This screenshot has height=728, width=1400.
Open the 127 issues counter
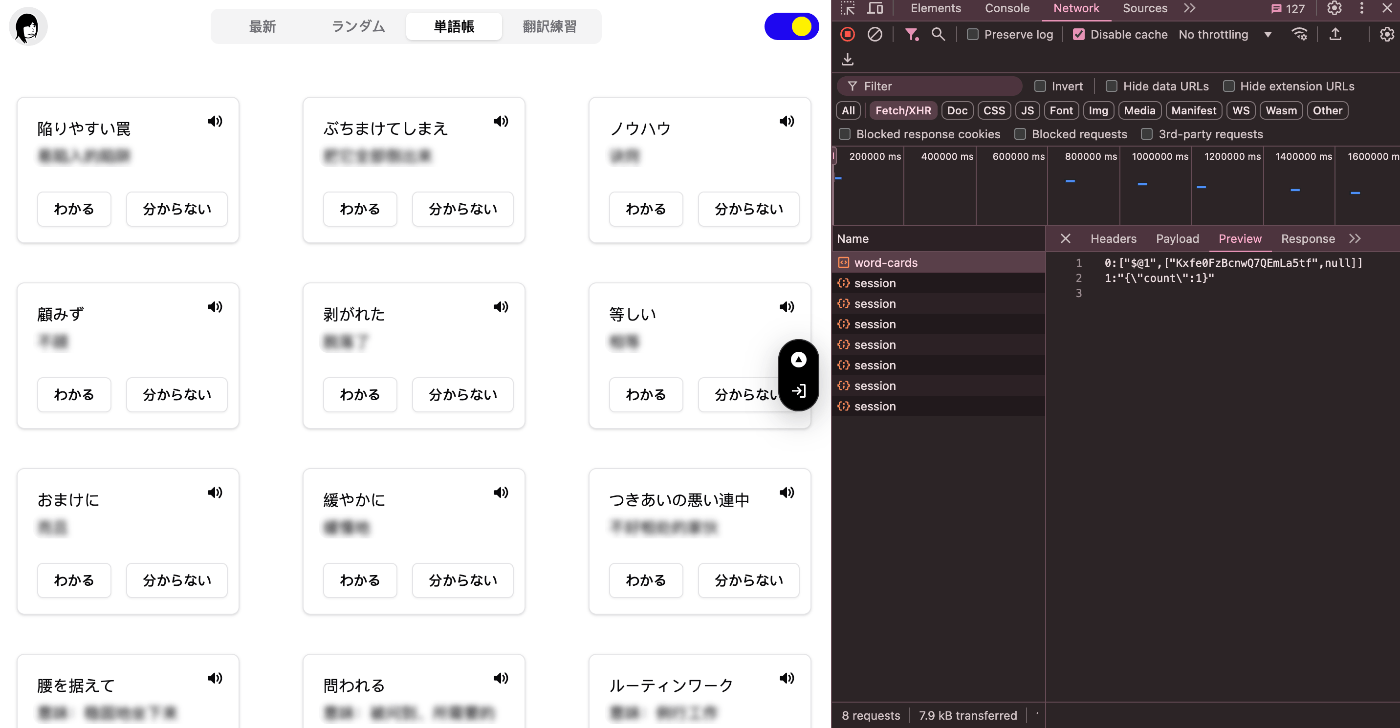coord(1288,8)
